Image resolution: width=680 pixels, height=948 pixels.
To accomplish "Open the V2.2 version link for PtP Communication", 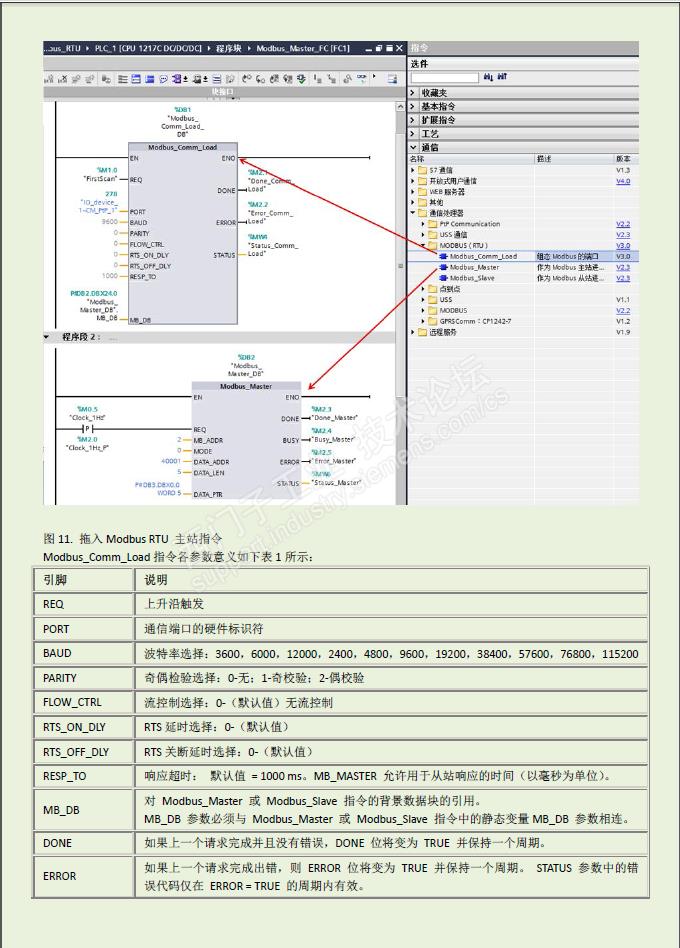I will click(623, 224).
